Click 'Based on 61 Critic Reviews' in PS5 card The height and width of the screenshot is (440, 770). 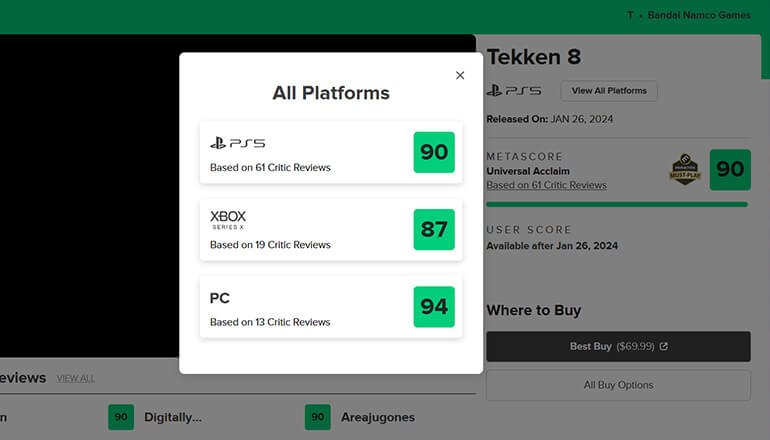click(x=270, y=167)
